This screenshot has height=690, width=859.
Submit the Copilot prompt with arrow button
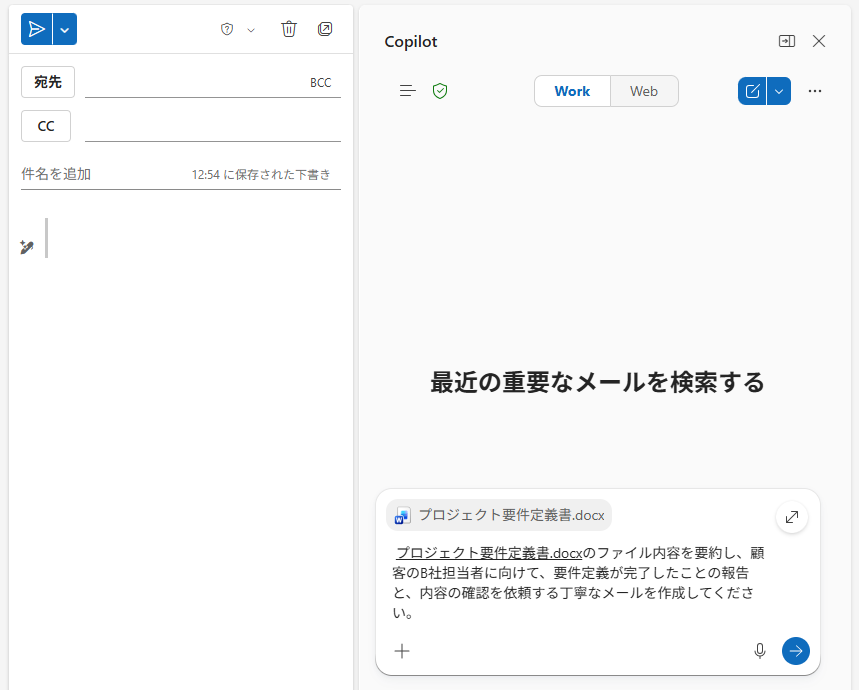[796, 651]
